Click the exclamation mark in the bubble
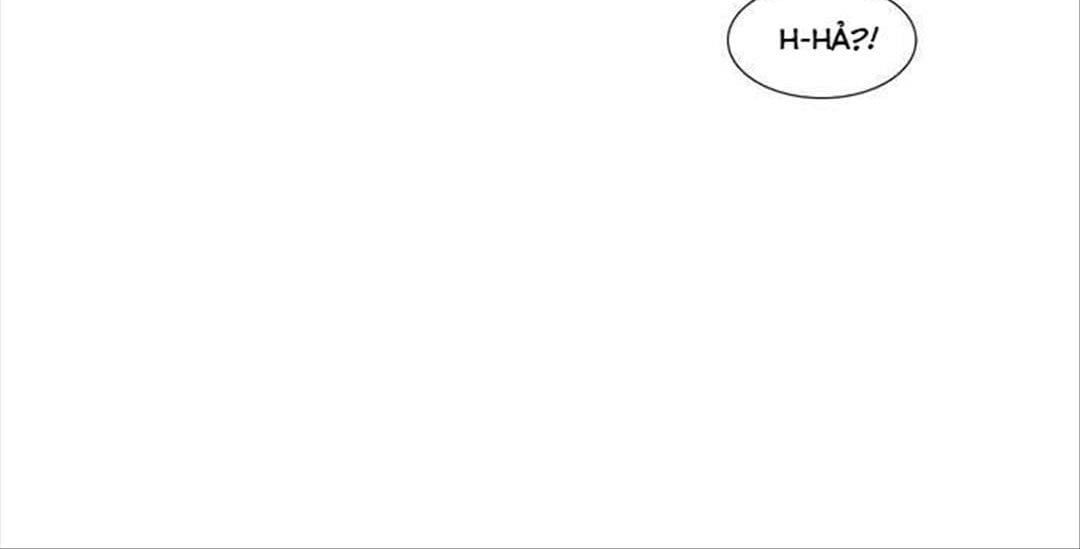Viewport: 1080px width, 549px height. coord(873,41)
